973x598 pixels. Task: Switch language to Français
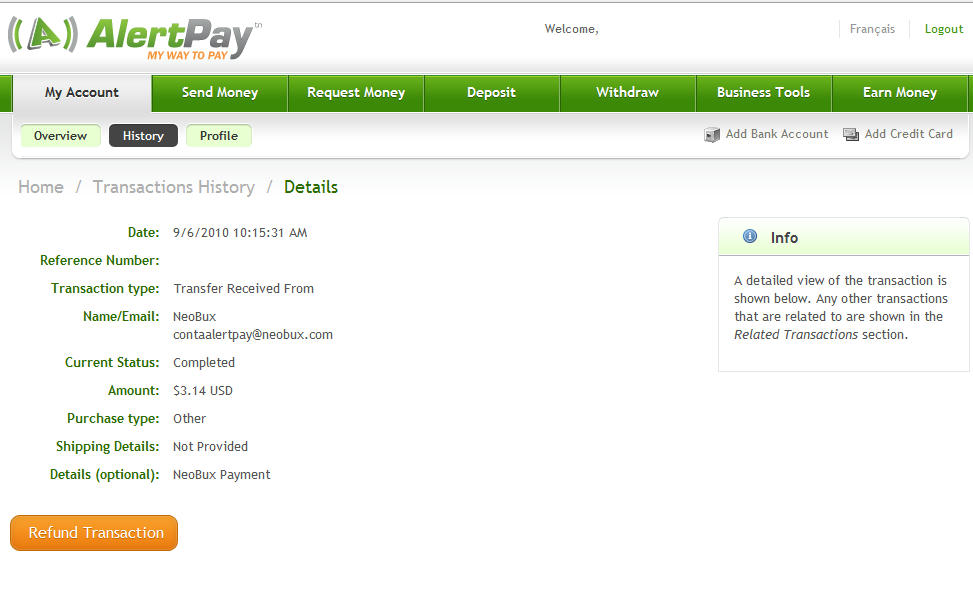point(872,29)
